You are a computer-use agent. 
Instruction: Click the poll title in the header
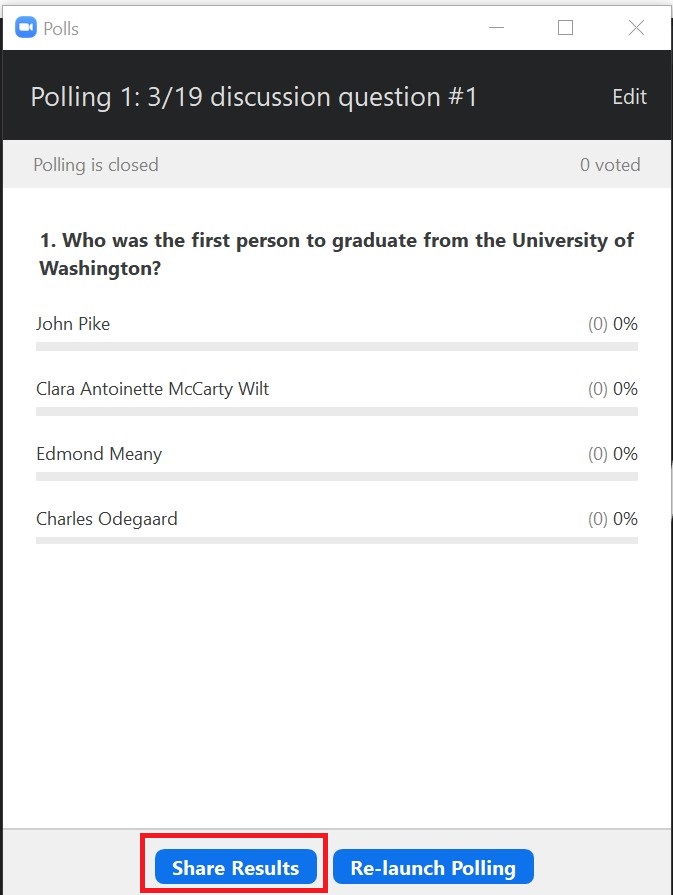pos(254,97)
